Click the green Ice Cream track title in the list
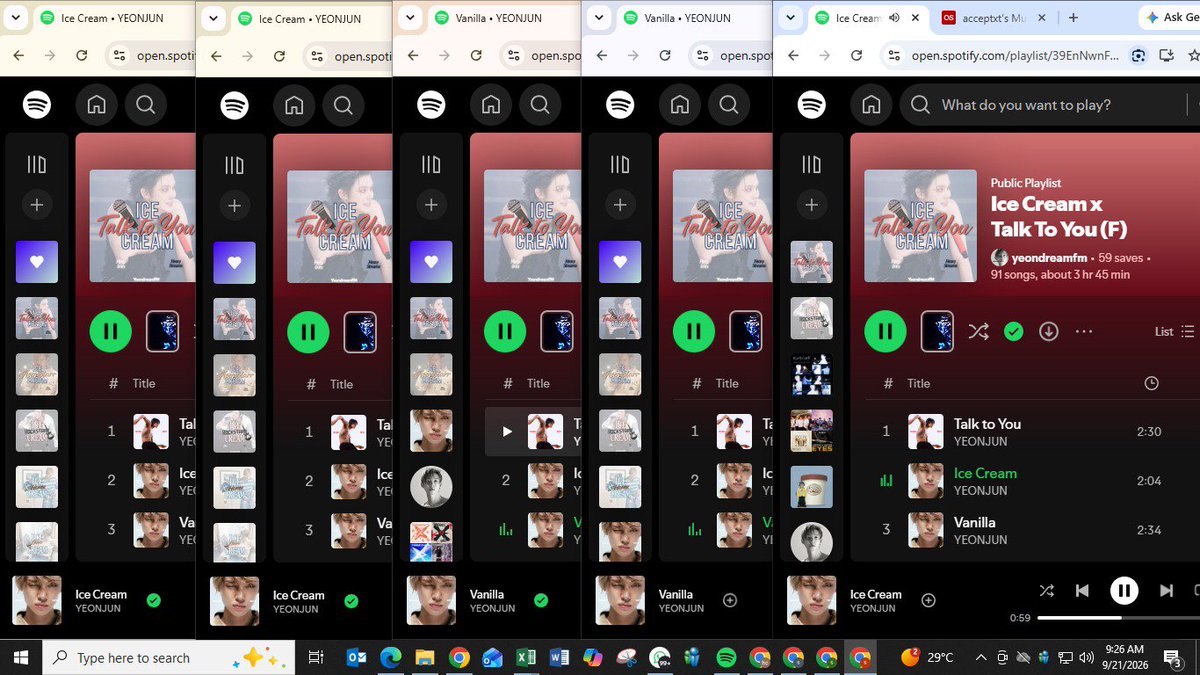The height and width of the screenshot is (675, 1200). [x=985, y=473]
